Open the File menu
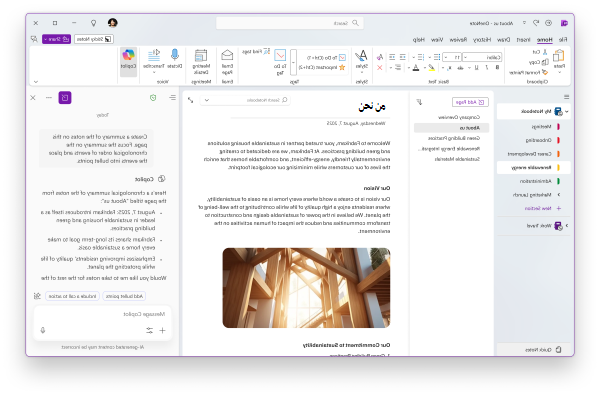 (x=562, y=39)
